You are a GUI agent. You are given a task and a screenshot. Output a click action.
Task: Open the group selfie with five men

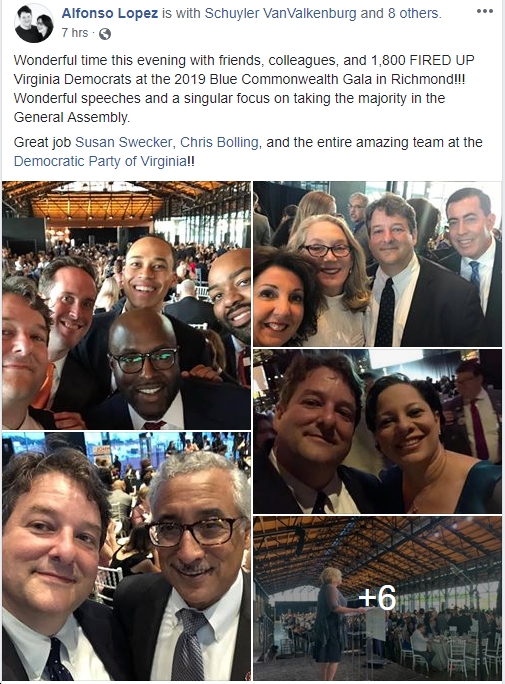click(x=126, y=305)
